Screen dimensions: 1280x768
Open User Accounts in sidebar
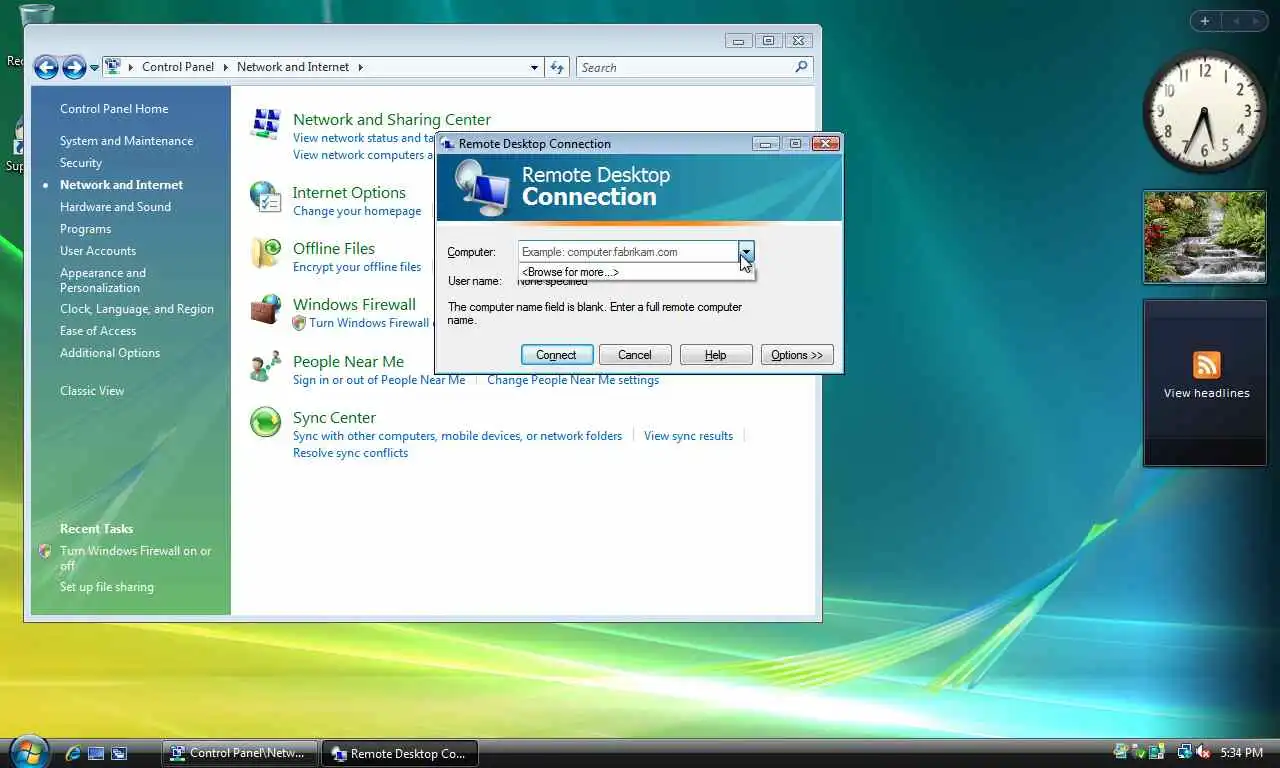[98, 251]
